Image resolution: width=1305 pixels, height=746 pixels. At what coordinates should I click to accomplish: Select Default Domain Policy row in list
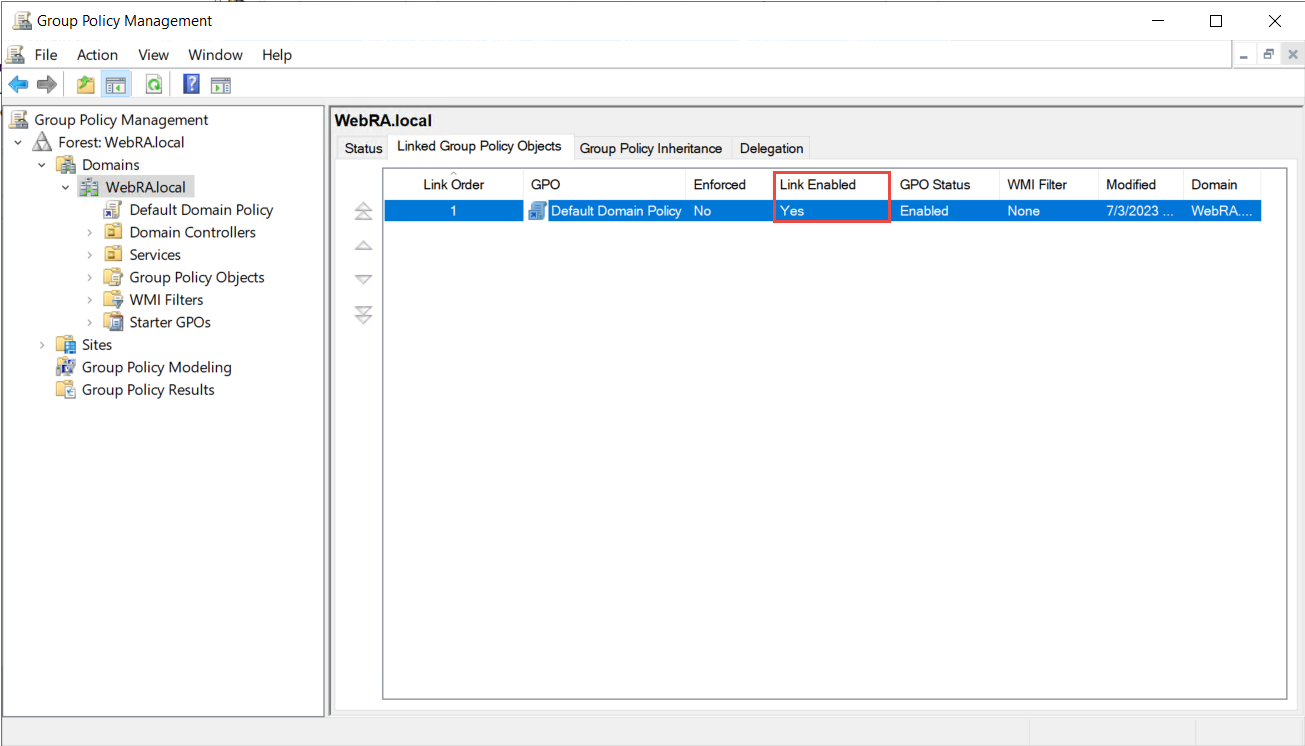tap(615, 211)
